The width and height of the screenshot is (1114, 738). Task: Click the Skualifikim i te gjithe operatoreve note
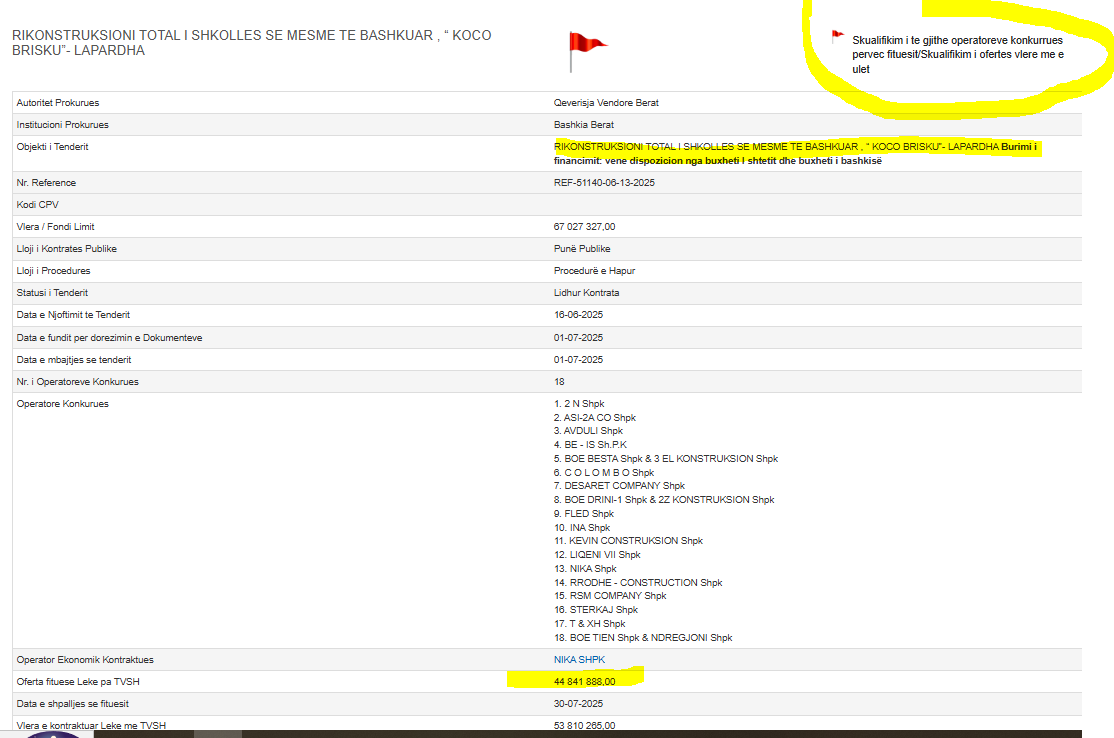coord(957,55)
